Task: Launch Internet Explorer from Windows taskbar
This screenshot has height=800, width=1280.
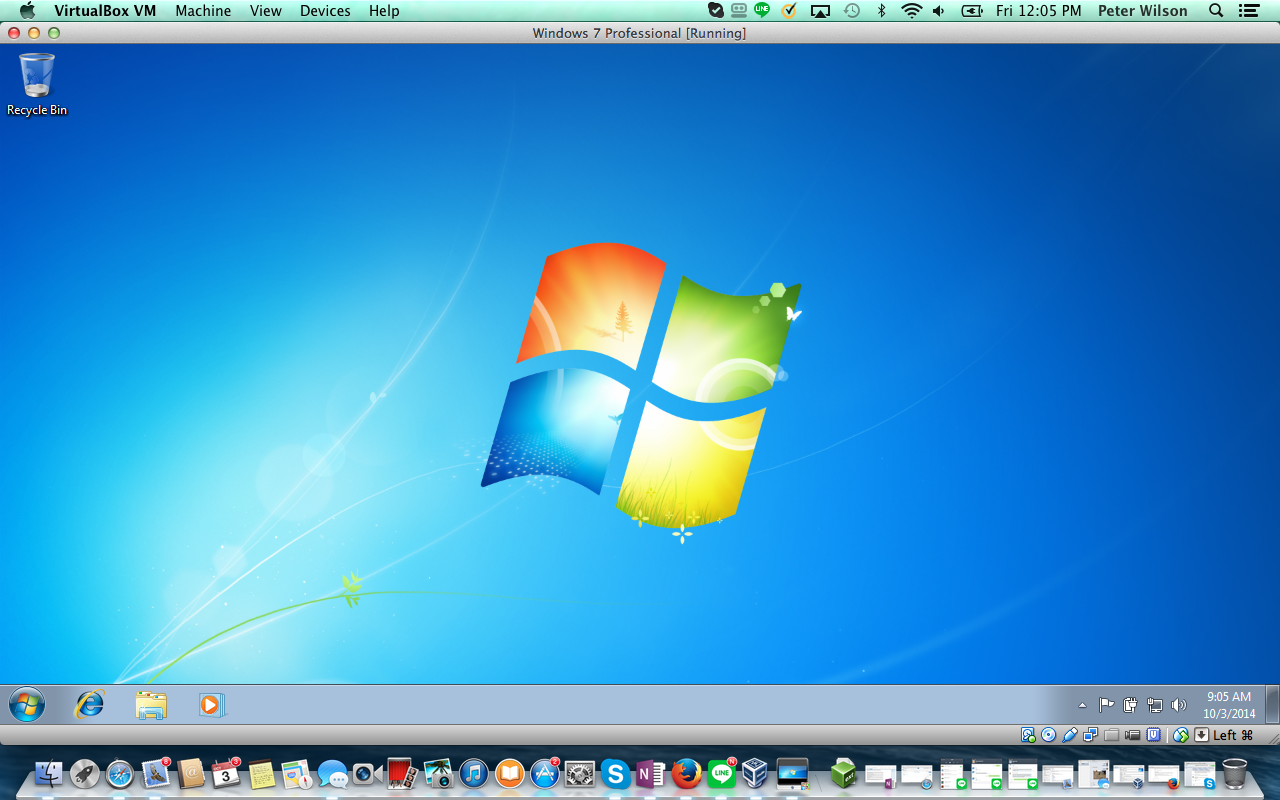Action: coord(90,705)
